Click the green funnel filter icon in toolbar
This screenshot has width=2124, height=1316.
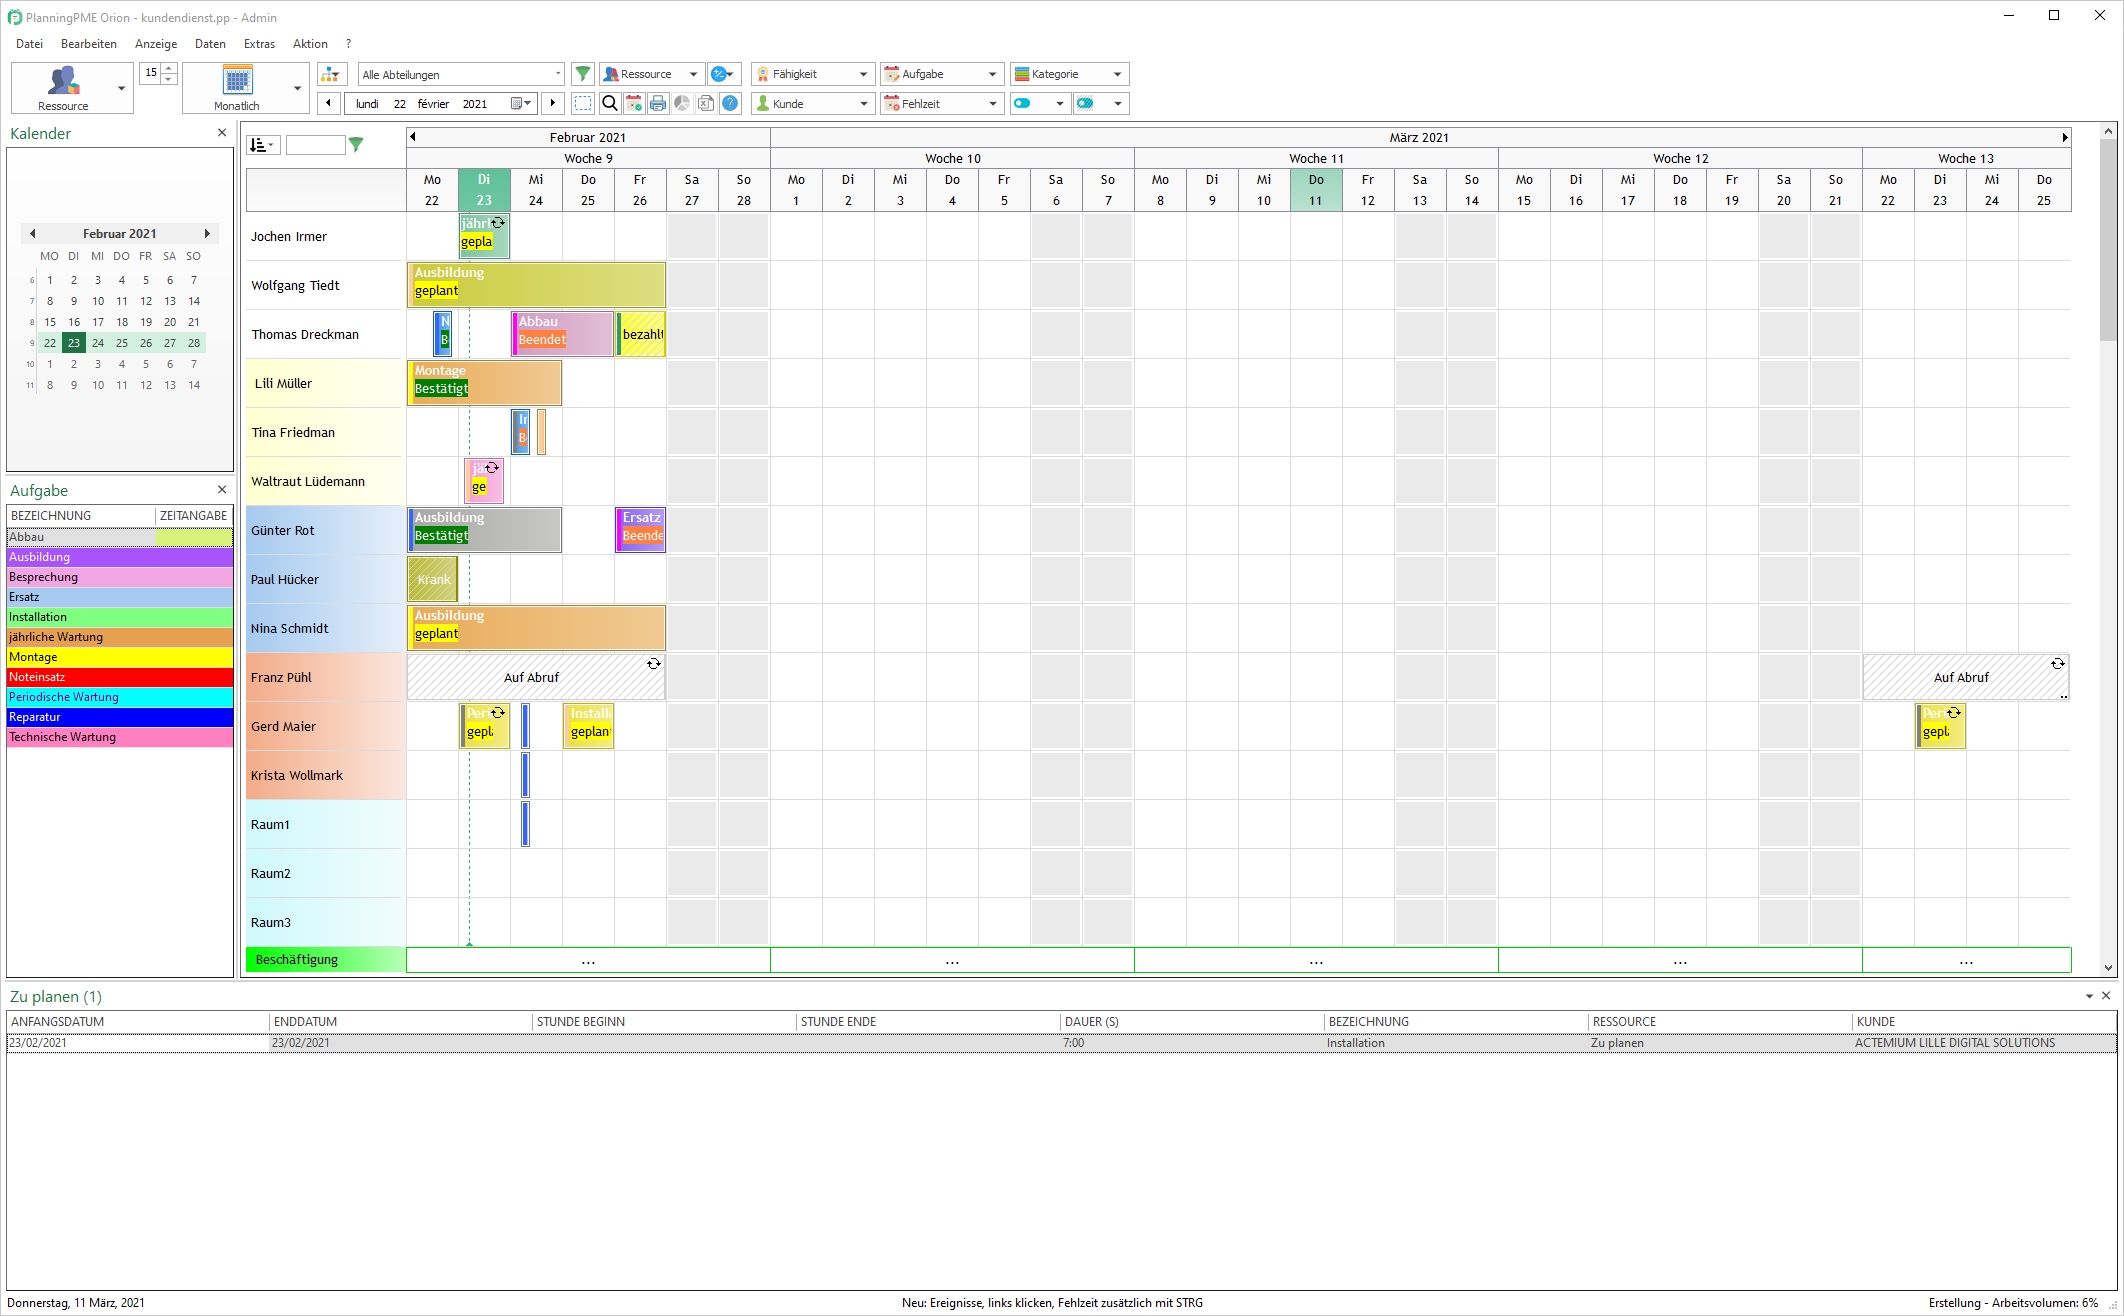[x=582, y=74]
